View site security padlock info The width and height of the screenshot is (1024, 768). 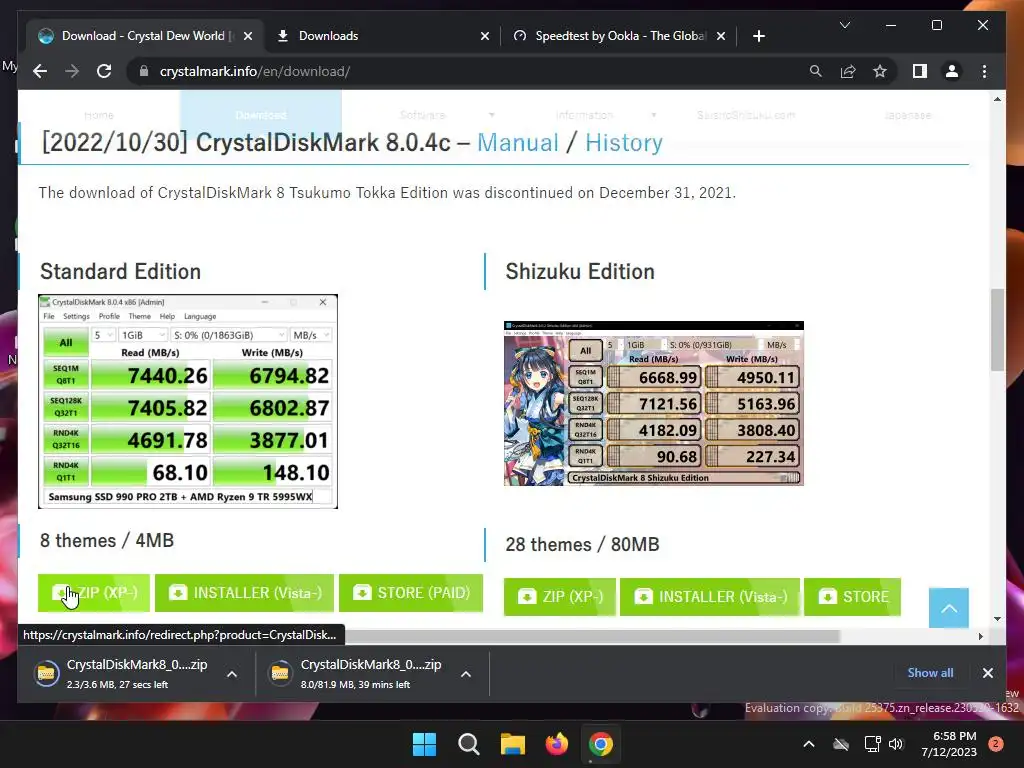(144, 71)
